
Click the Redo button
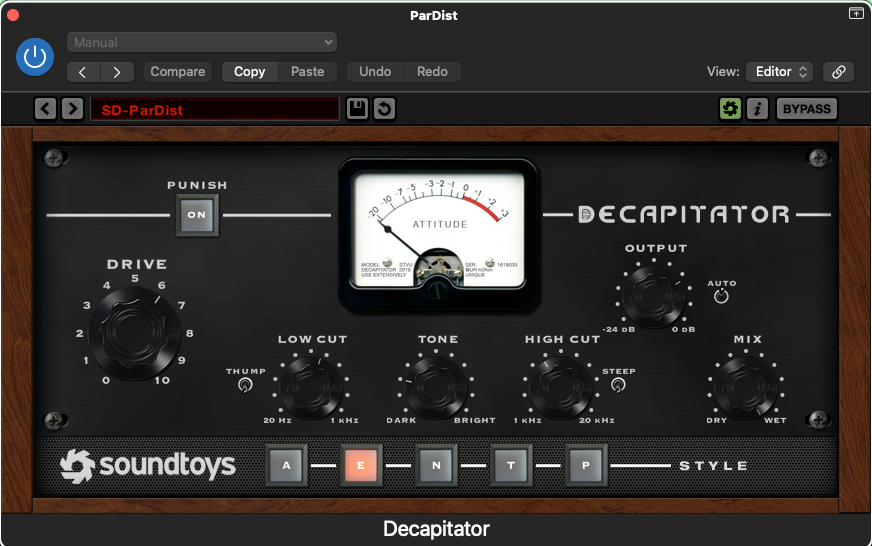pos(432,72)
